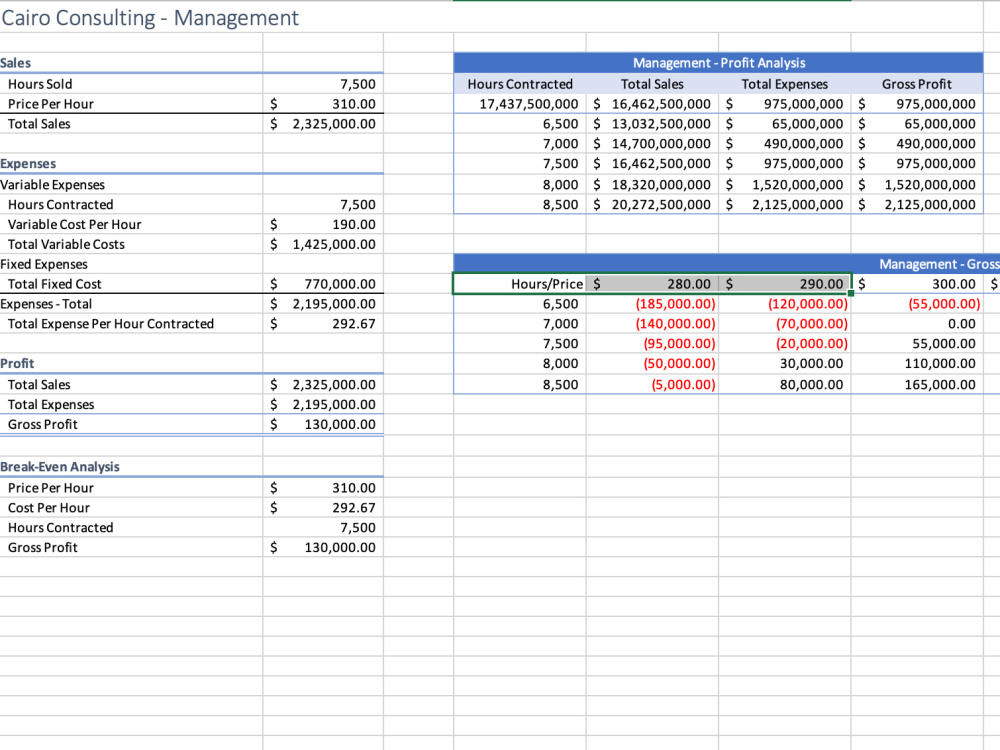The width and height of the screenshot is (1000, 750).
Task: Select the 290.00 price header cell
Action: (x=784, y=284)
